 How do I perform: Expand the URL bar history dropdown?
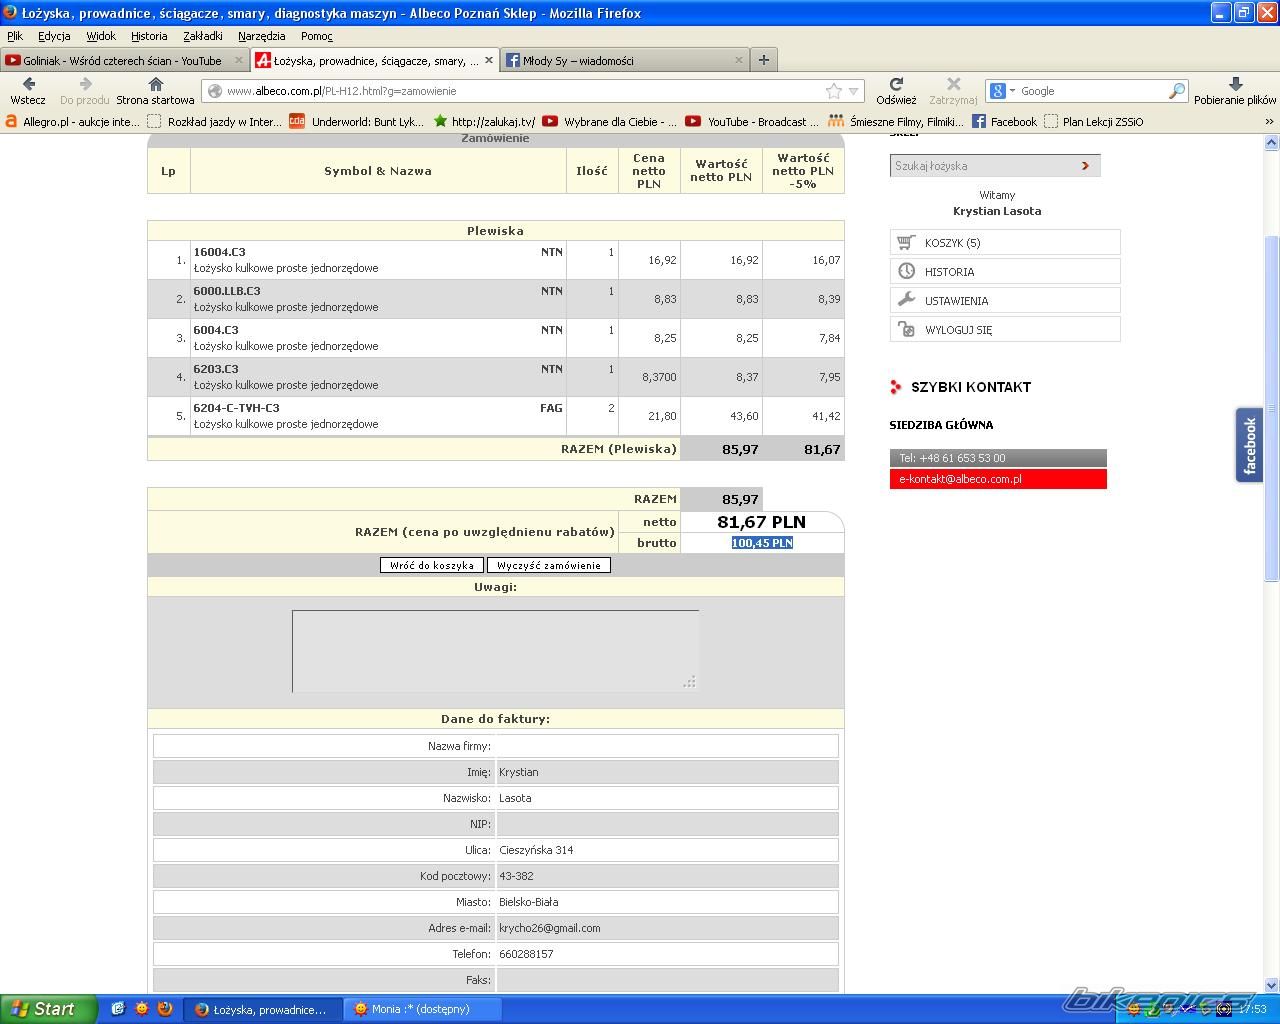(x=854, y=91)
